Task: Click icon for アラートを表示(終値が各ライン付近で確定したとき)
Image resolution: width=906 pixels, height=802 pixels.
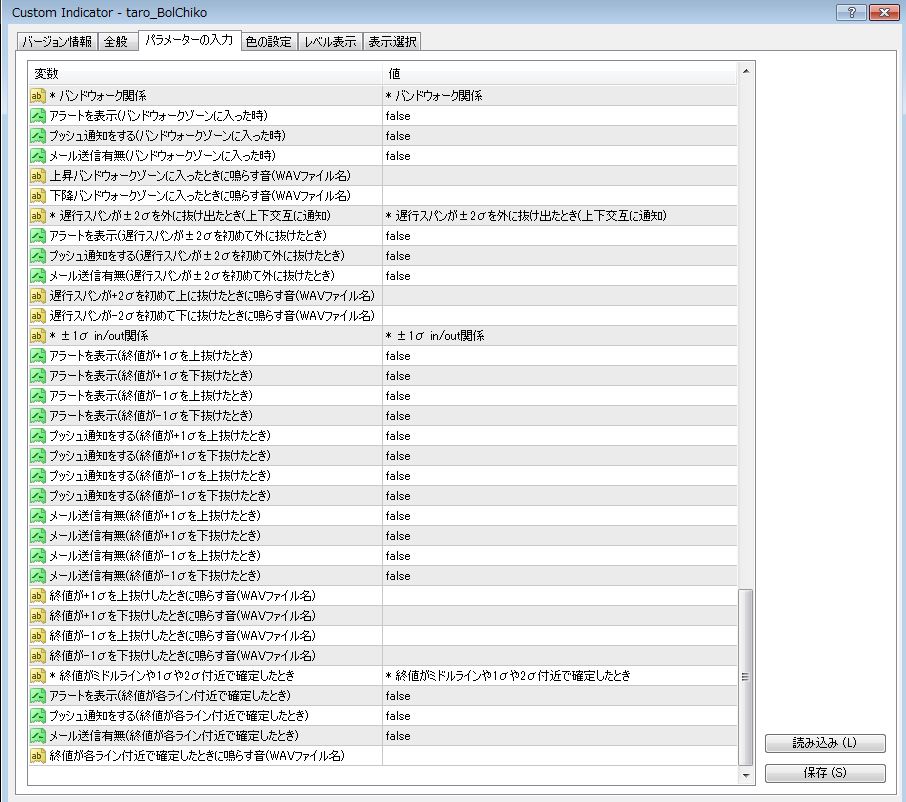Action: pos(38,696)
